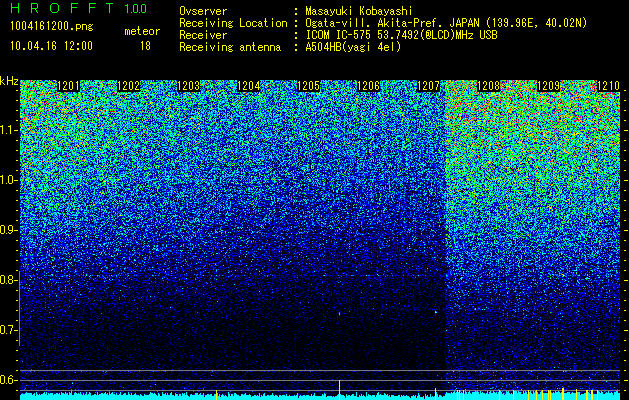Click the cyan signal level strip at bottom
The image size is (629, 400).
[320, 396]
